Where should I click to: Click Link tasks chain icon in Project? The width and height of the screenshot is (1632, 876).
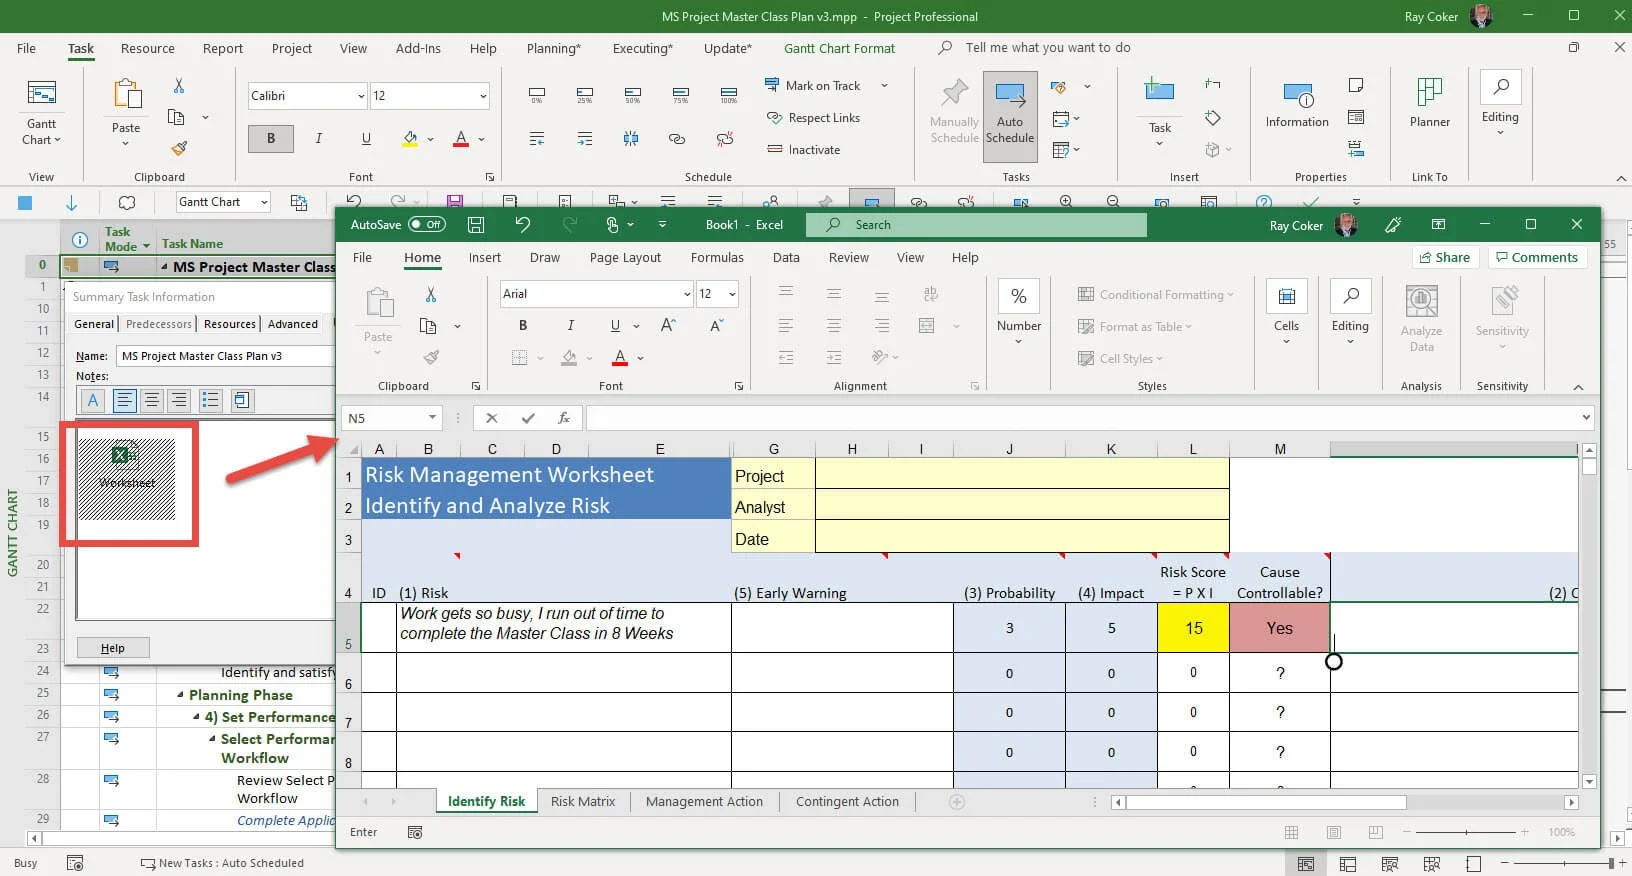(677, 138)
